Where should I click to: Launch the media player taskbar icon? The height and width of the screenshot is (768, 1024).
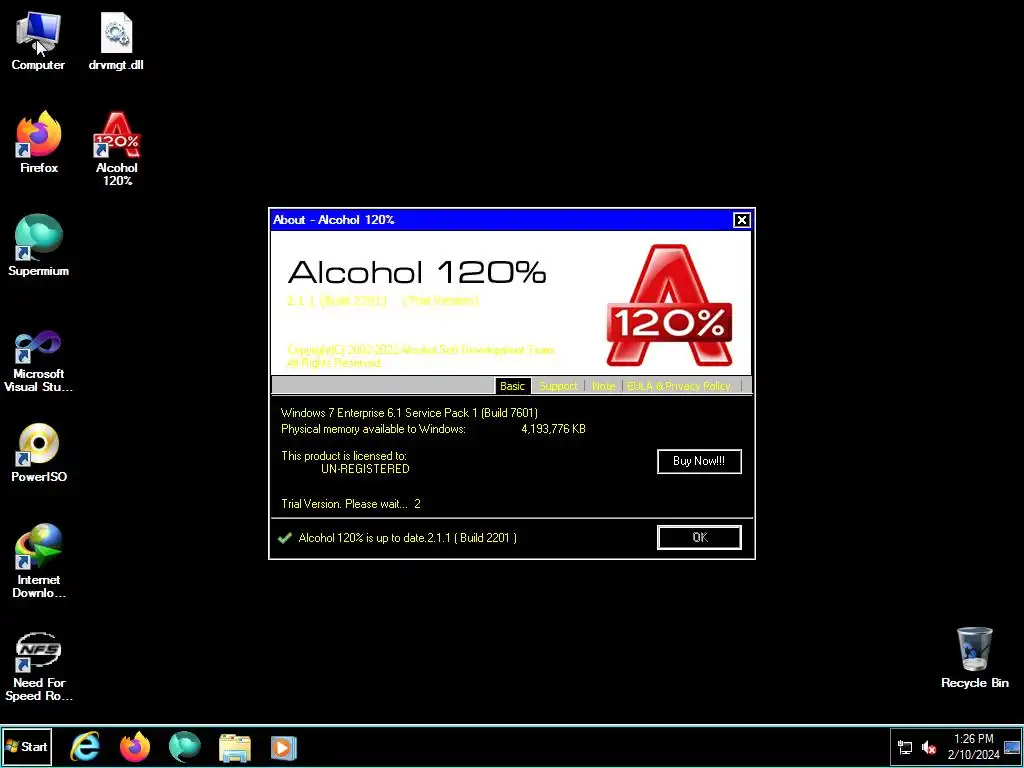click(283, 748)
